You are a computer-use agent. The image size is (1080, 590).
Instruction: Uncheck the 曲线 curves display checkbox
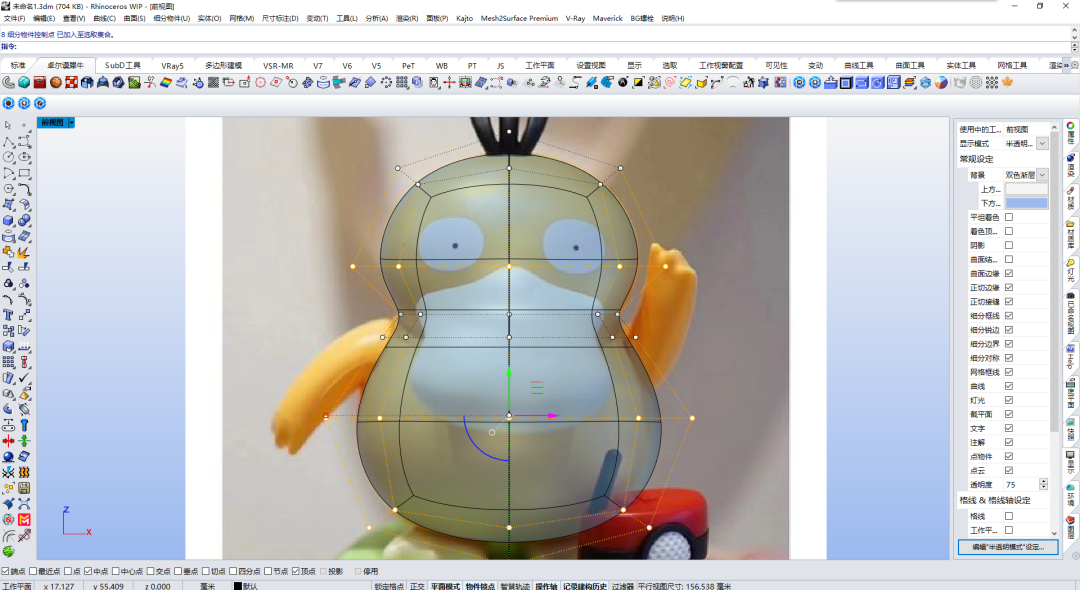(x=1009, y=386)
